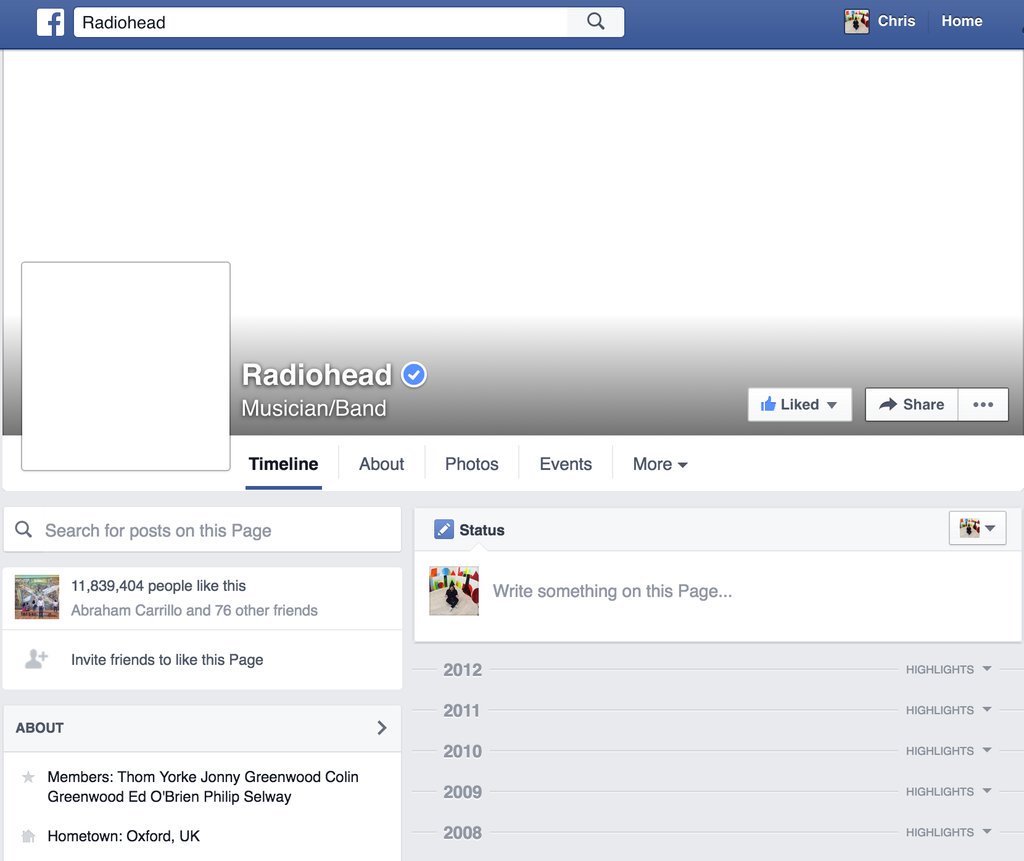
Task: Jump to 2010 on the timeline
Action: (x=462, y=751)
